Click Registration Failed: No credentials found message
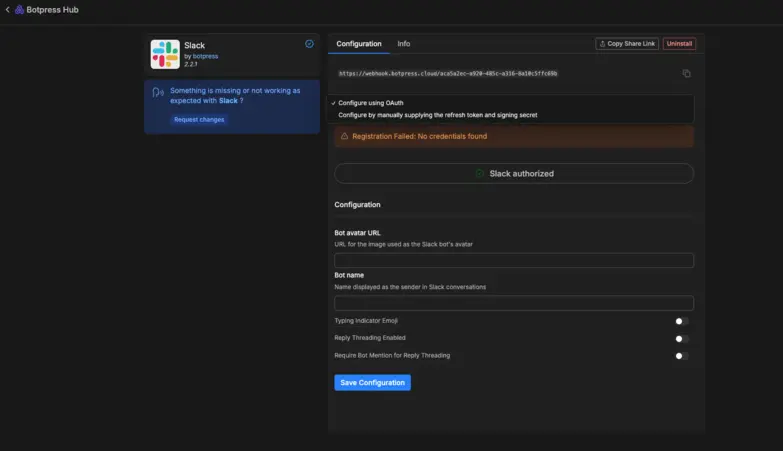783x451 pixels. 419,136
